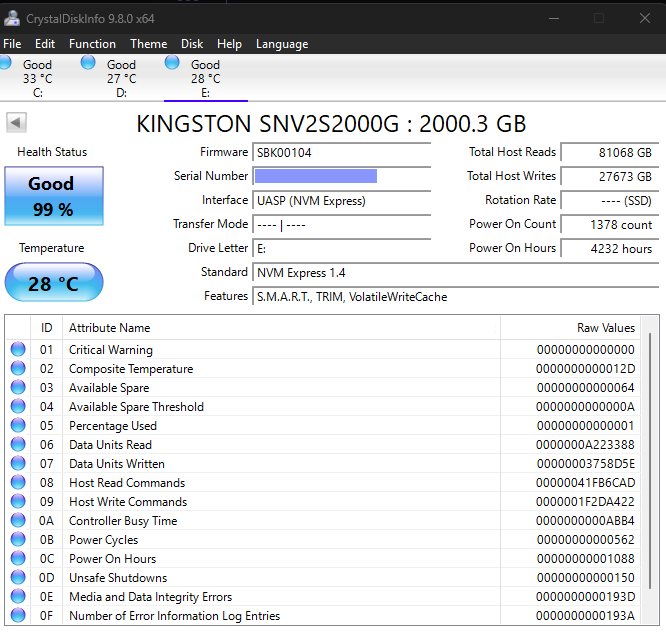Click the status orb for Available Spare row 03

click(18, 387)
